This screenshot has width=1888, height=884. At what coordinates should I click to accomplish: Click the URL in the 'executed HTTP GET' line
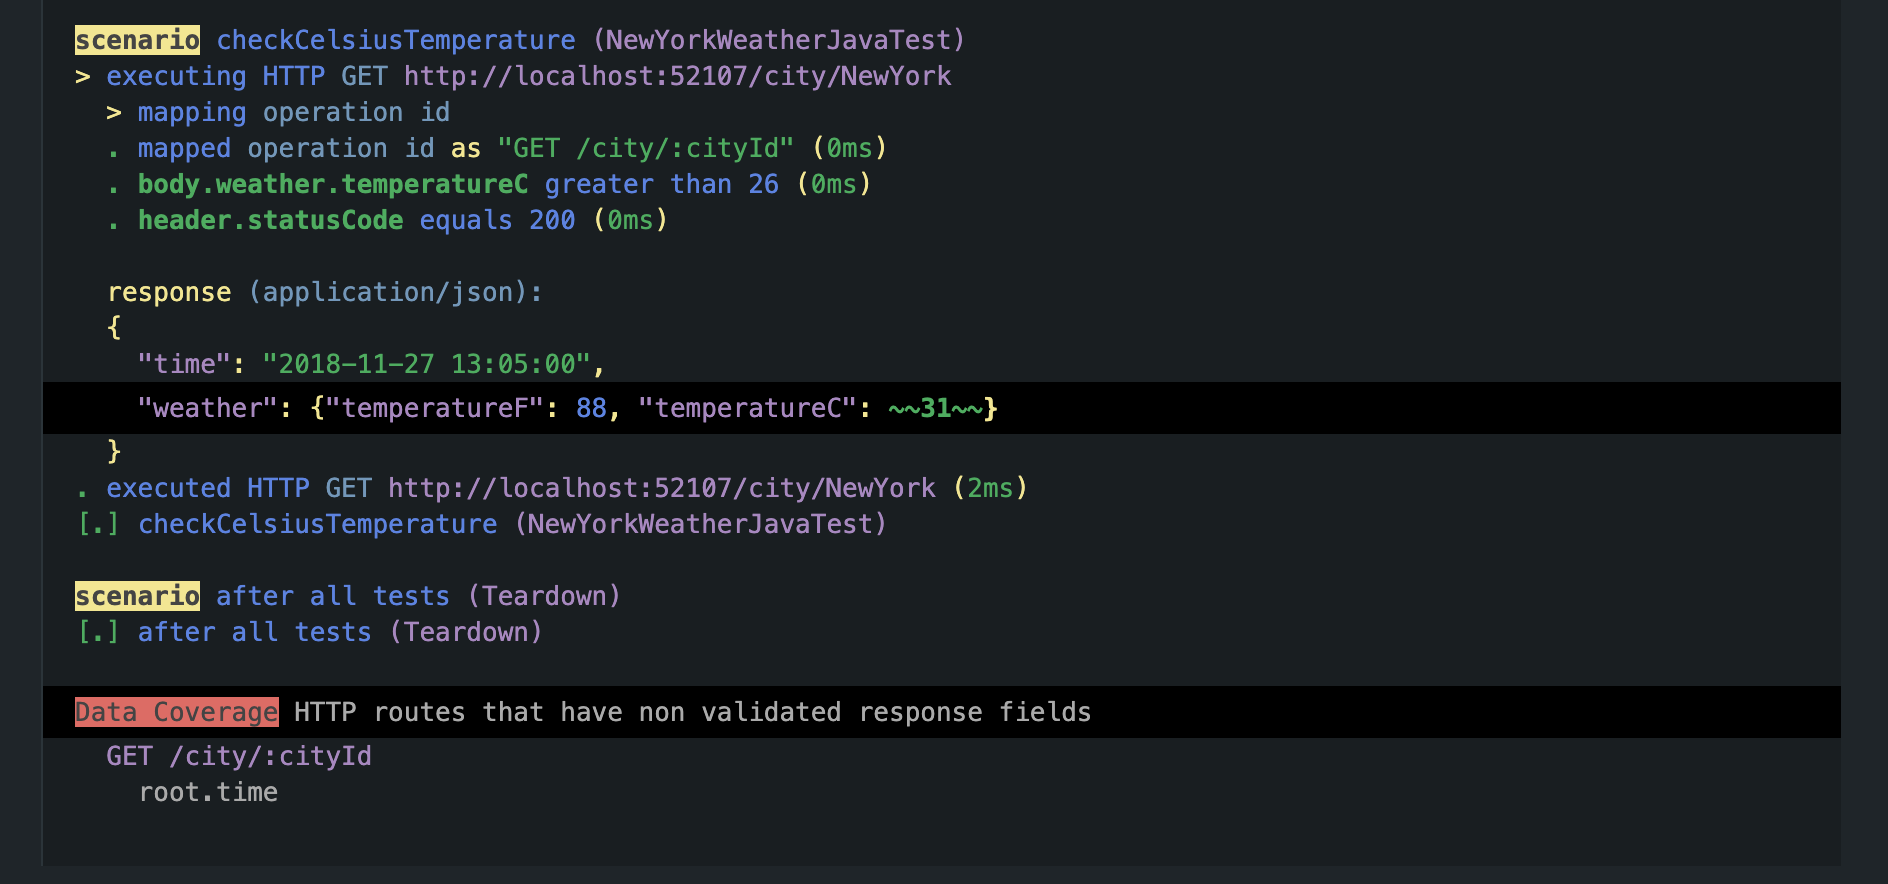pyautogui.click(x=662, y=488)
